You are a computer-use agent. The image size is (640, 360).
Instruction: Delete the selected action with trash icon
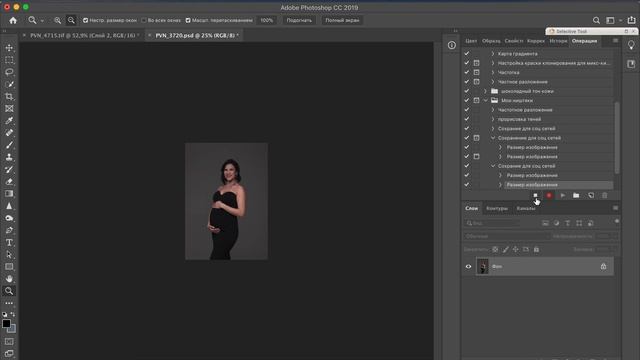[x=604, y=196]
